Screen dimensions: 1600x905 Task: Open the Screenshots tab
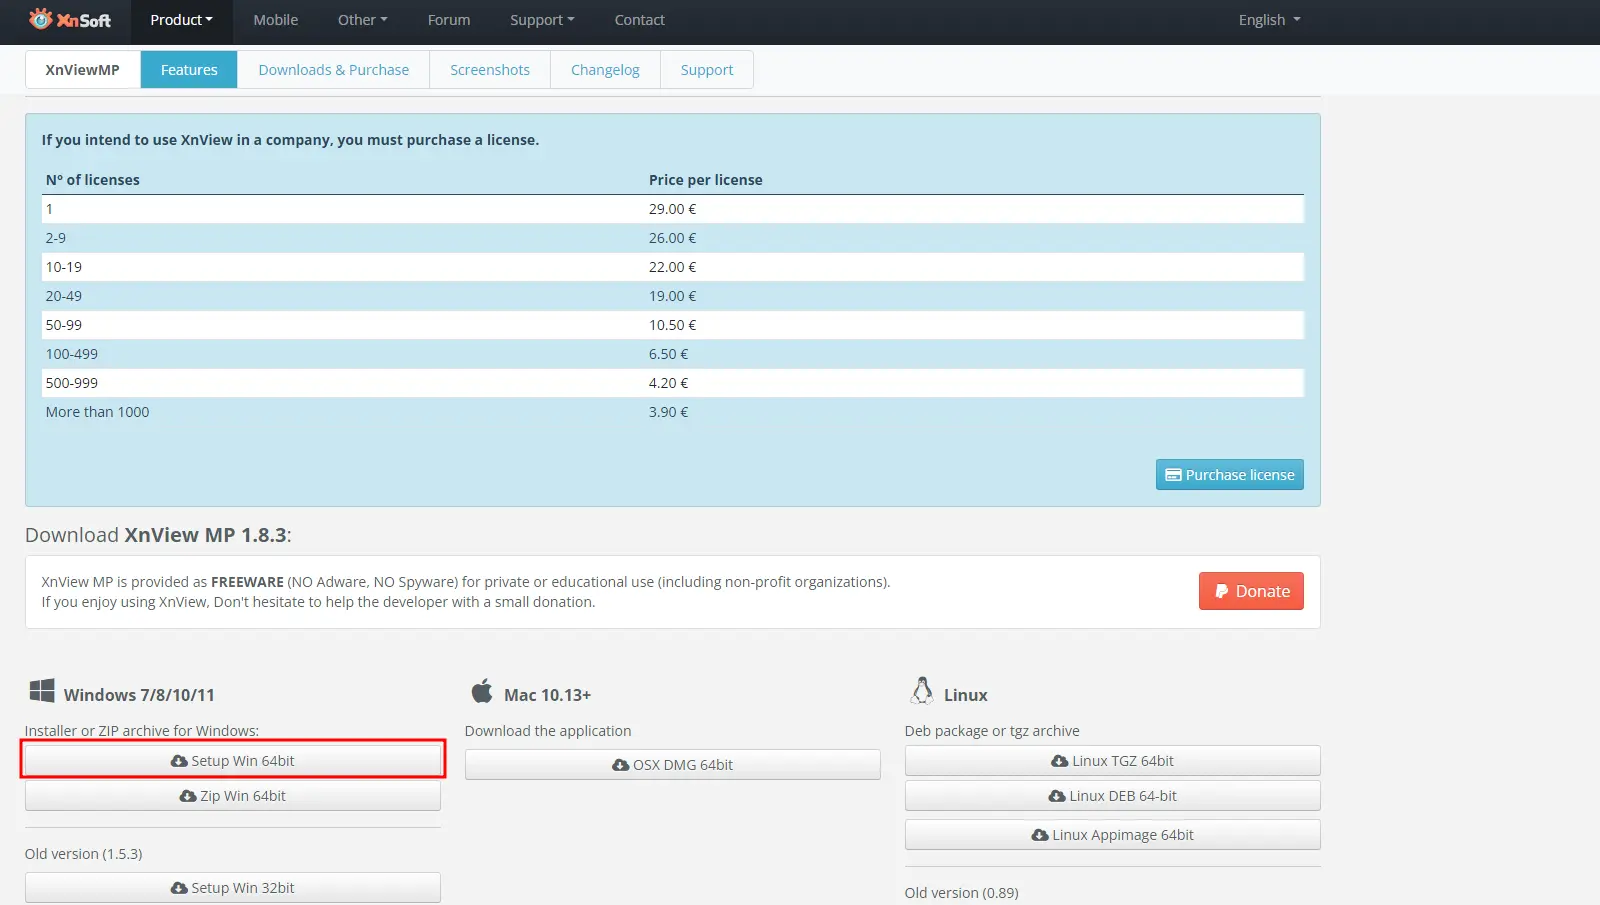[490, 70]
